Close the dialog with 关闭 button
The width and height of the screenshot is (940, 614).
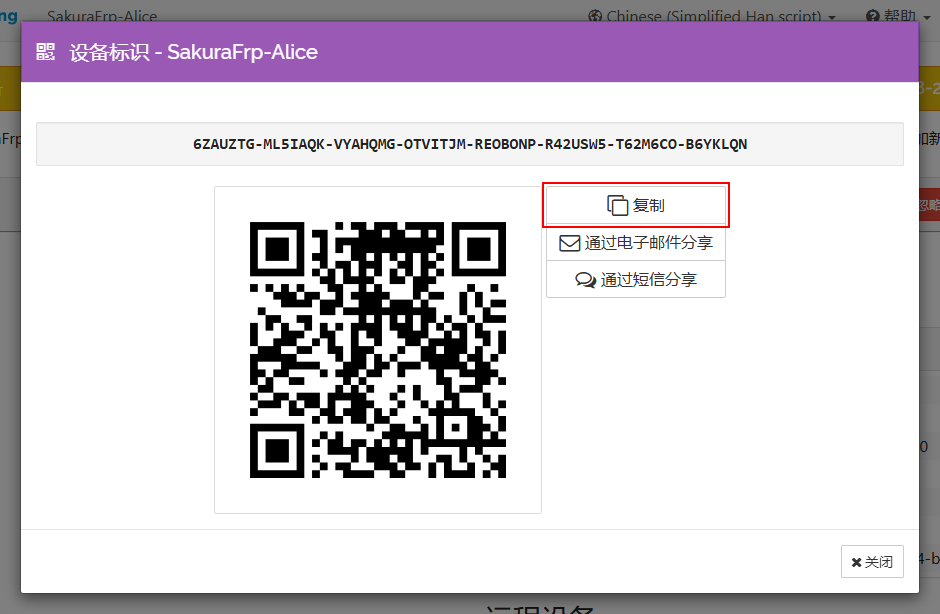pyautogui.click(x=872, y=562)
